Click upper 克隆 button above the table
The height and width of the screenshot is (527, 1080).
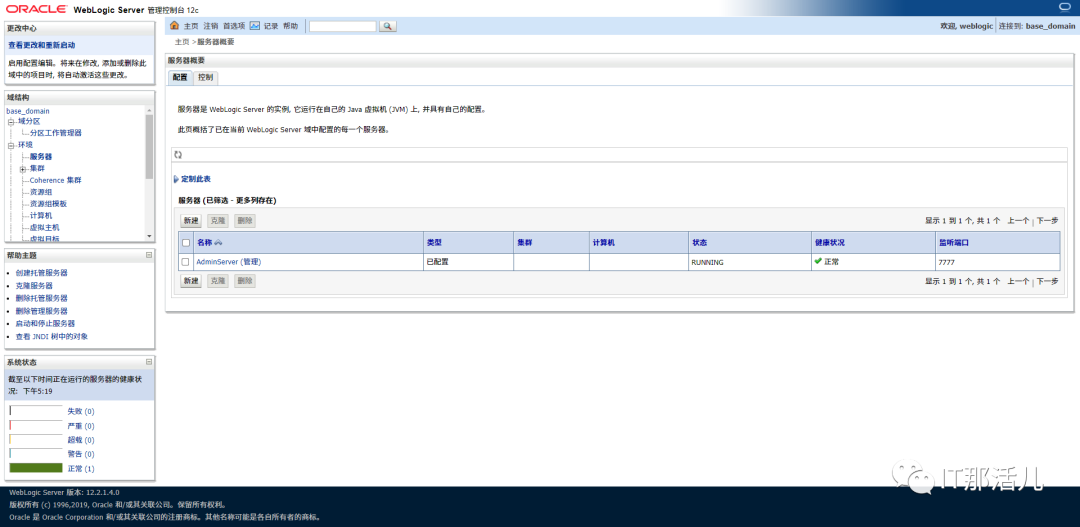(218, 221)
